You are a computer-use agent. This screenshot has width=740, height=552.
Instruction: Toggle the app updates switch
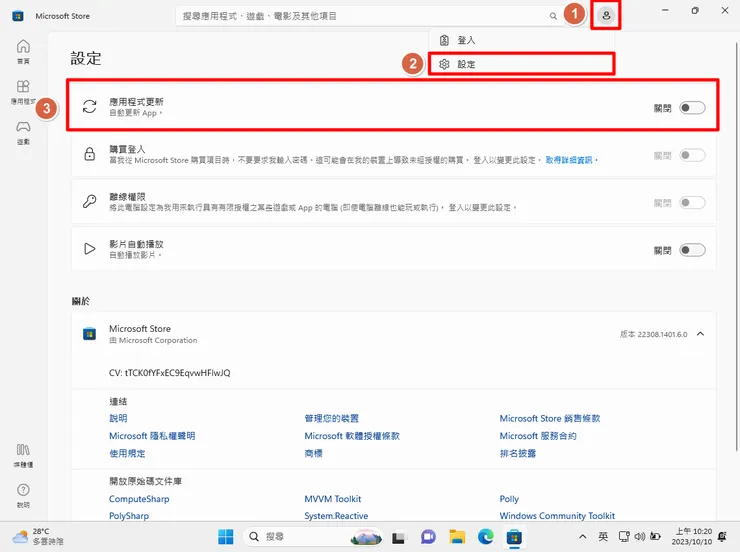tap(692, 108)
